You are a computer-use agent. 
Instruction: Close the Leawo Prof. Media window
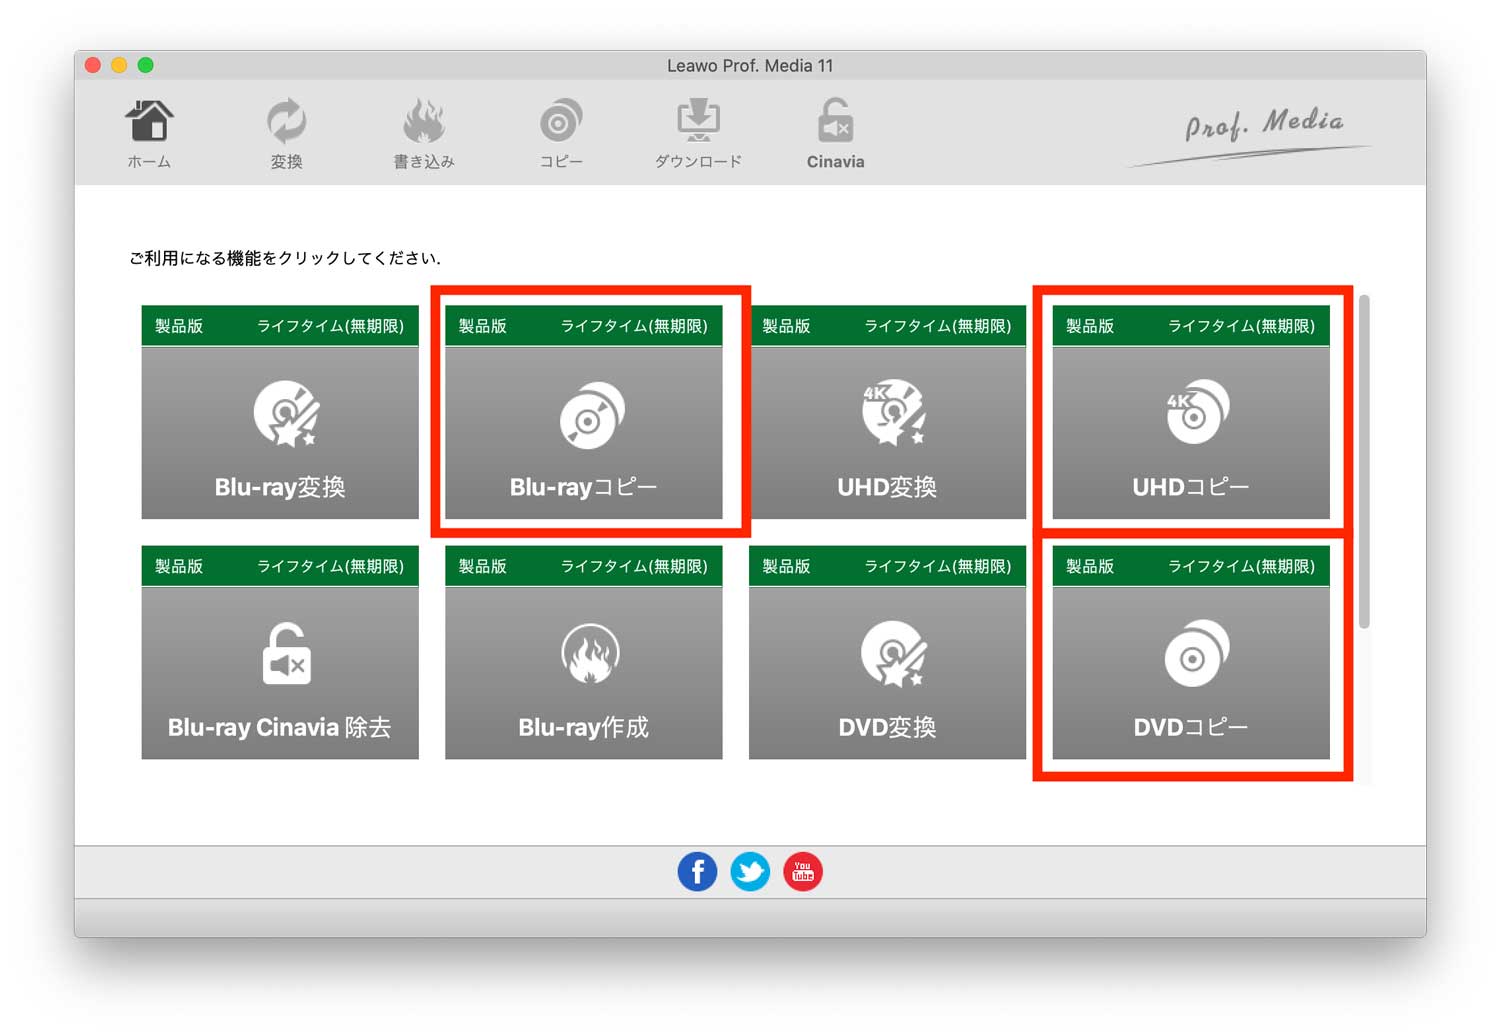[x=93, y=65]
